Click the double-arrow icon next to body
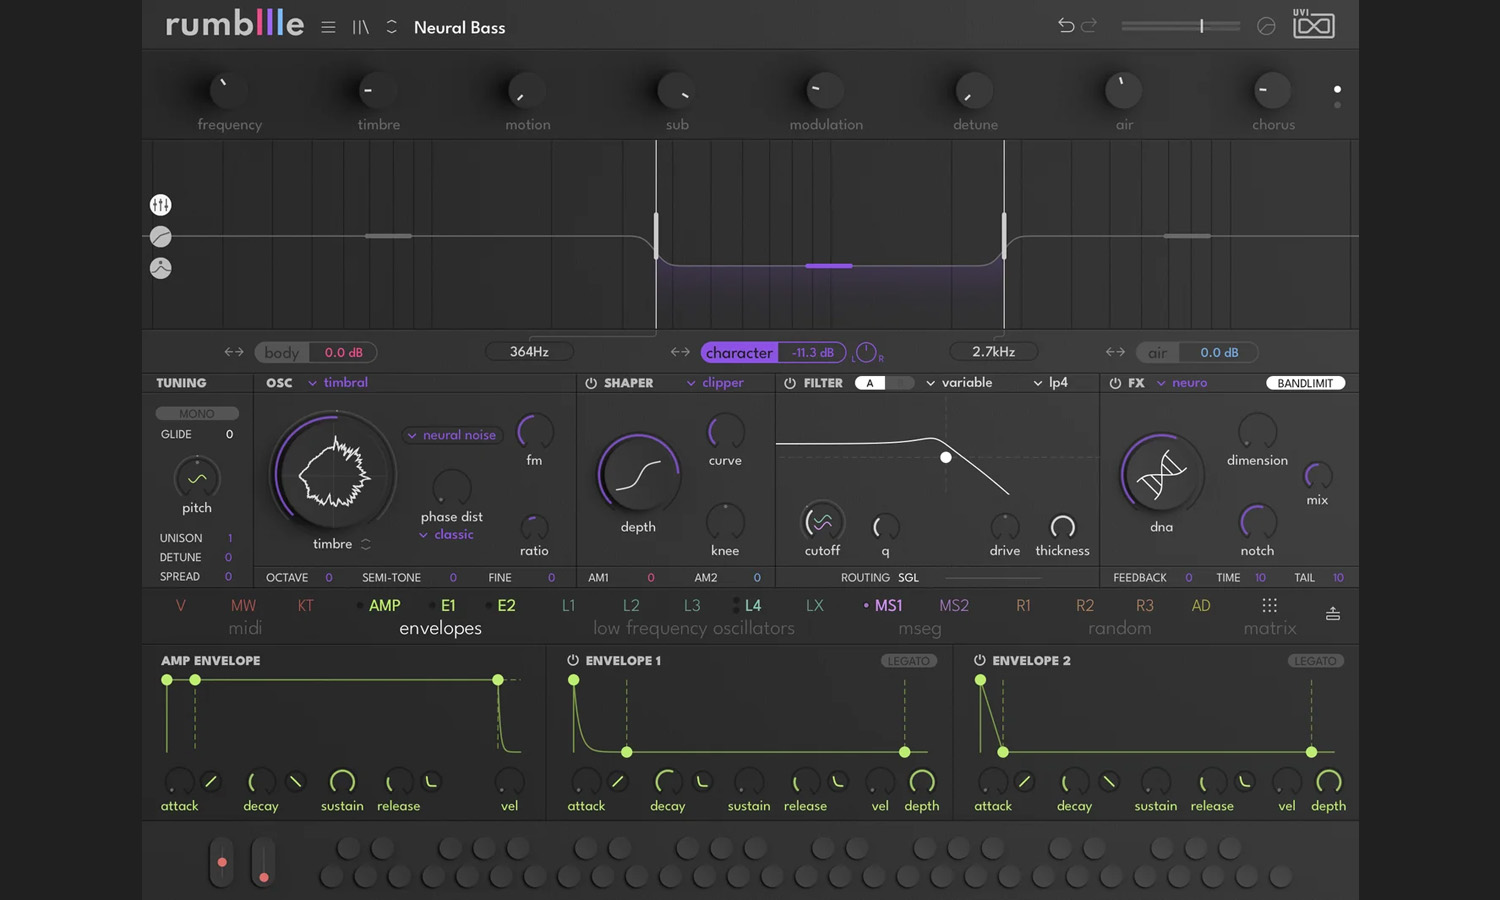This screenshot has height=900, width=1500. pyautogui.click(x=234, y=352)
